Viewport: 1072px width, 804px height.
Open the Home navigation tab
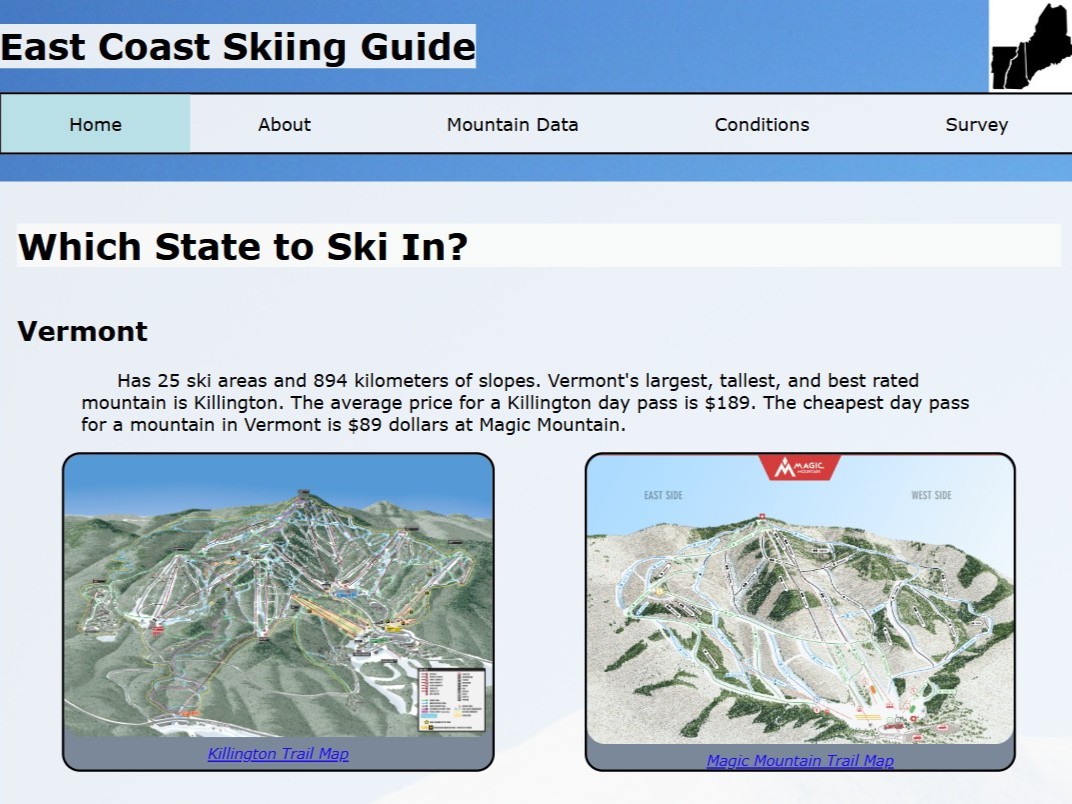tap(96, 124)
